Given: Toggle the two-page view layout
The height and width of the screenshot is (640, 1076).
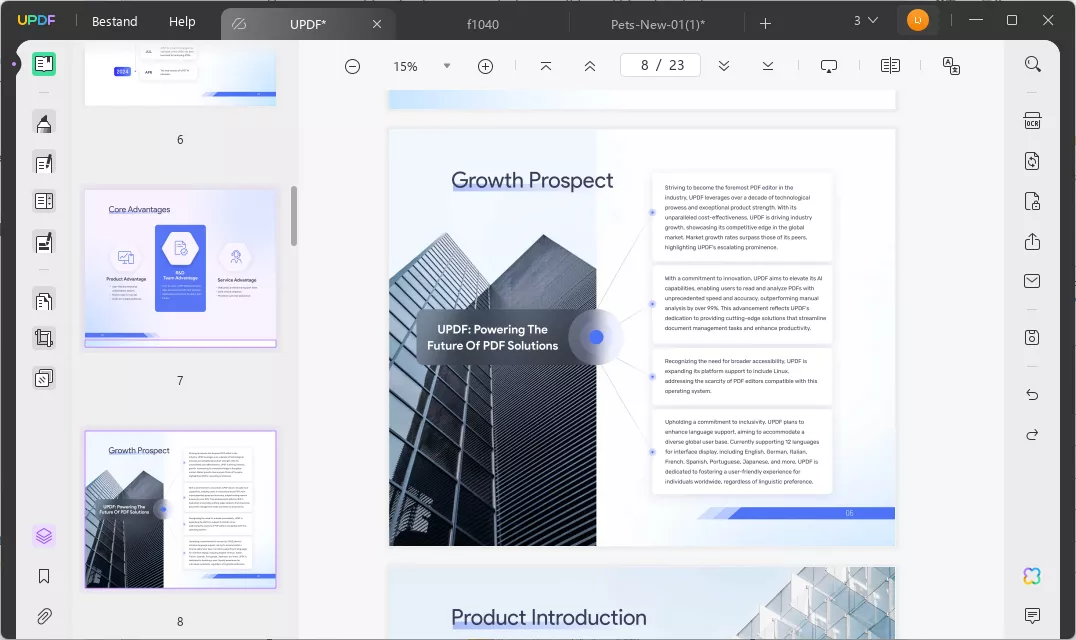Looking at the screenshot, I should (890, 66).
